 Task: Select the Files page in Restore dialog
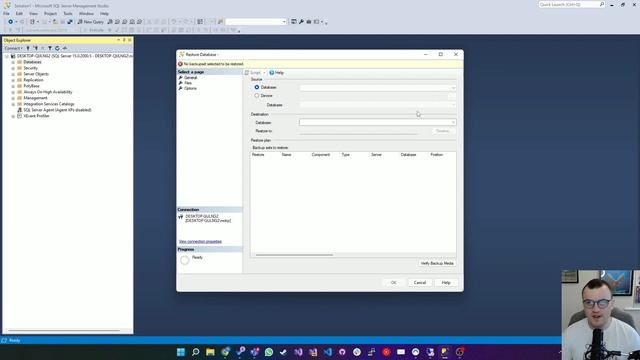tap(188, 83)
